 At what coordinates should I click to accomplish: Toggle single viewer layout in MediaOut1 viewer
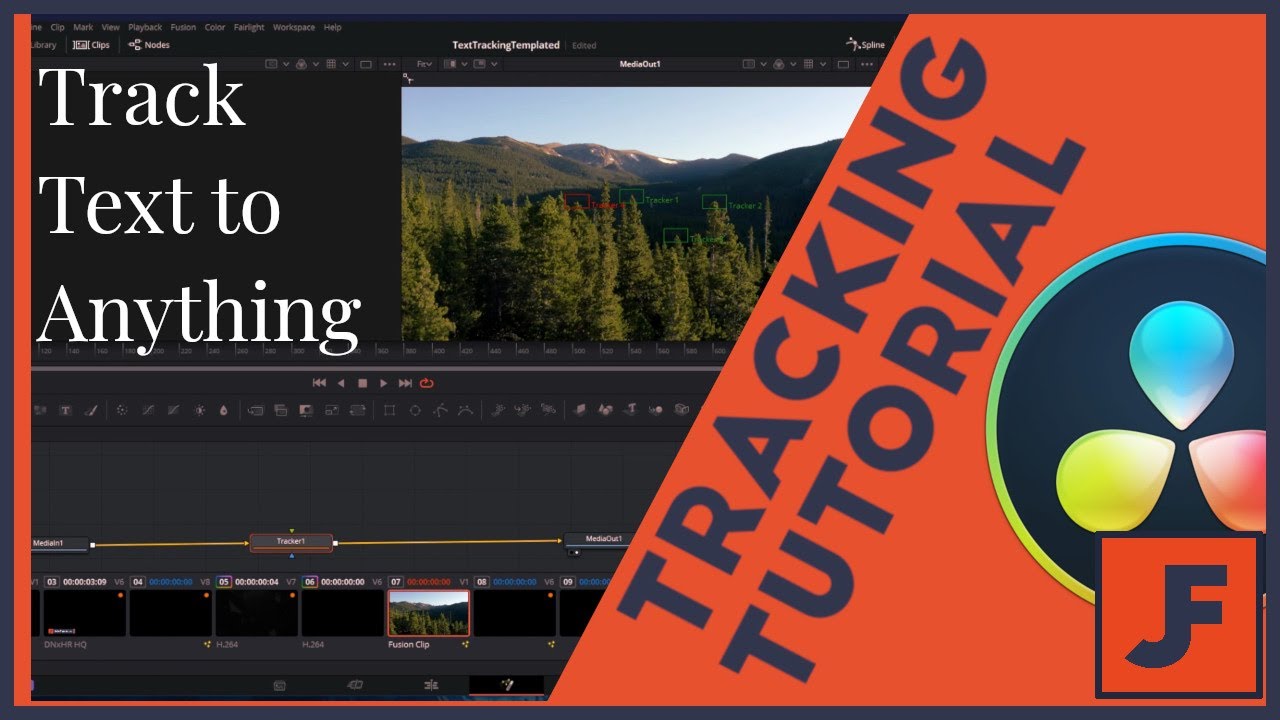[843, 64]
